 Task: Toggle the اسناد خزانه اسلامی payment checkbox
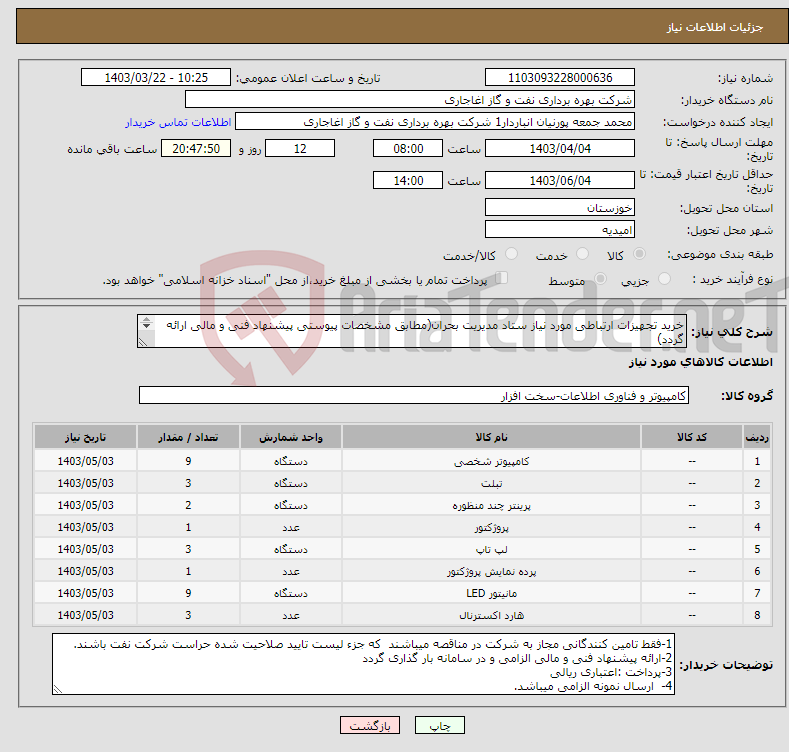502,278
